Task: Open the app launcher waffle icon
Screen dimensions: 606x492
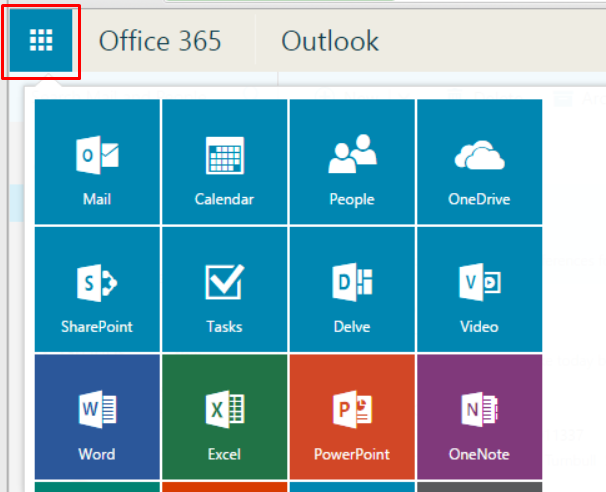Action: tap(41, 40)
